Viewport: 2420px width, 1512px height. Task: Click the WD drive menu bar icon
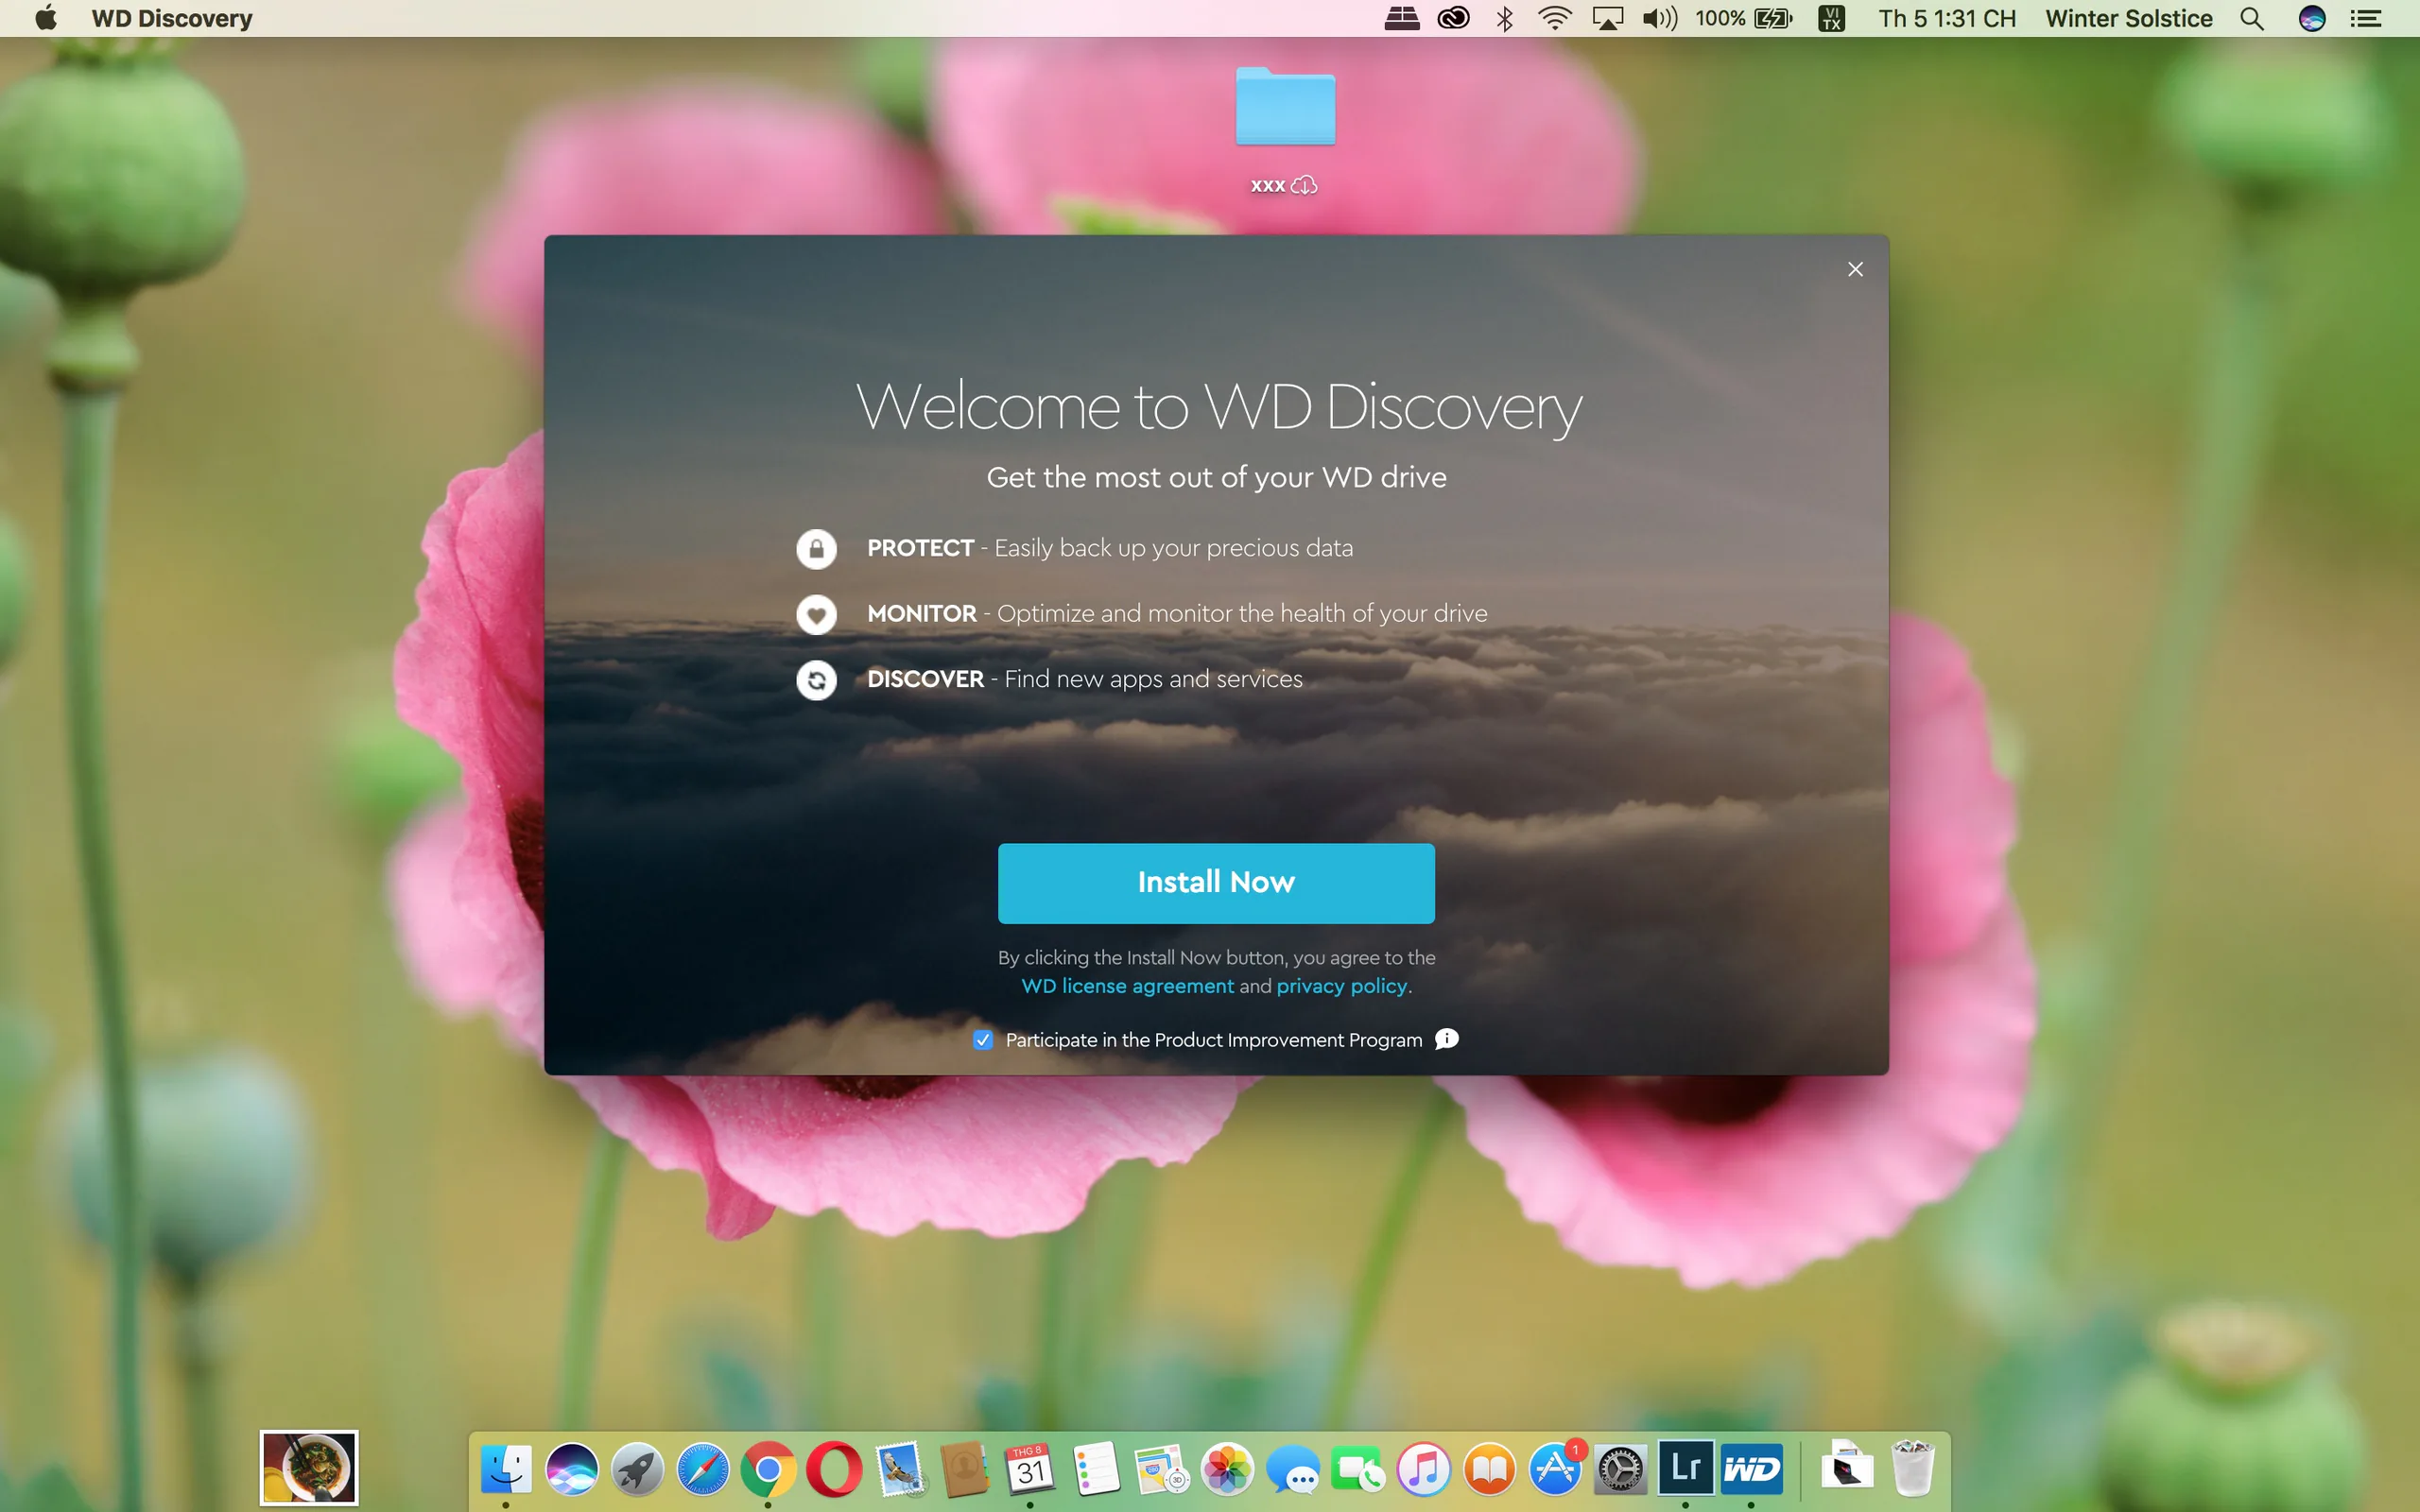click(x=1402, y=18)
